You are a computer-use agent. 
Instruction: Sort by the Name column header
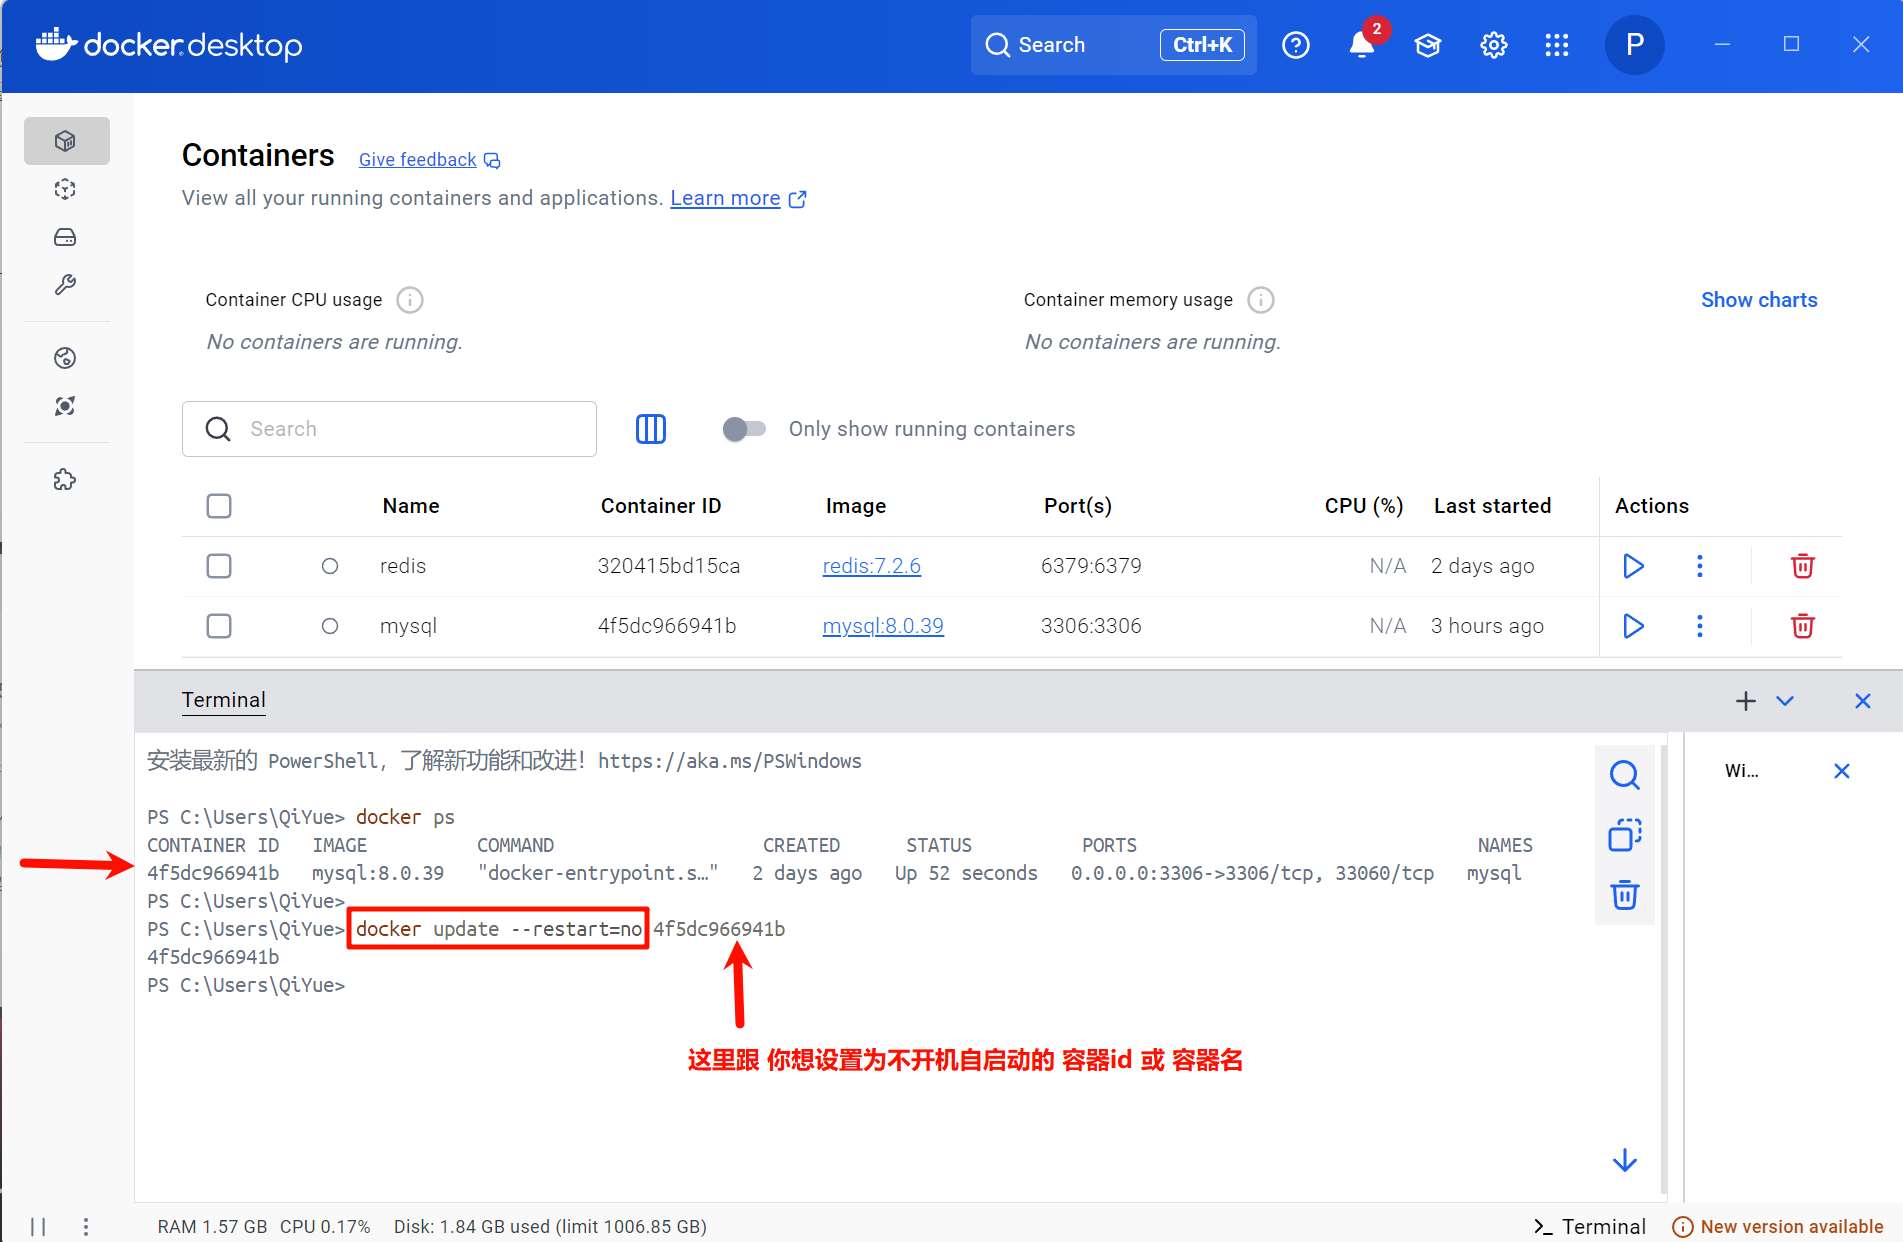[x=411, y=506]
